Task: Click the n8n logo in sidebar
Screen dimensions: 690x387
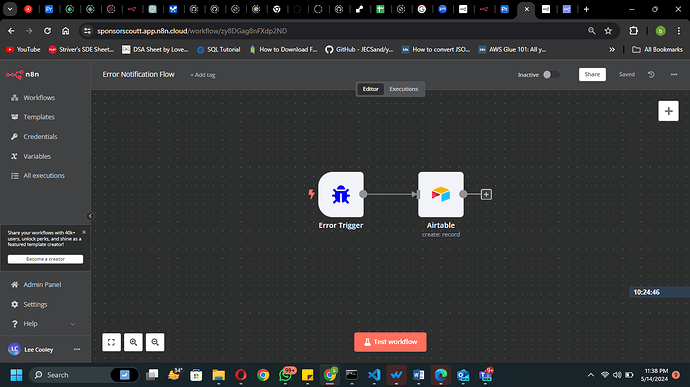Action: pos(22,74)
